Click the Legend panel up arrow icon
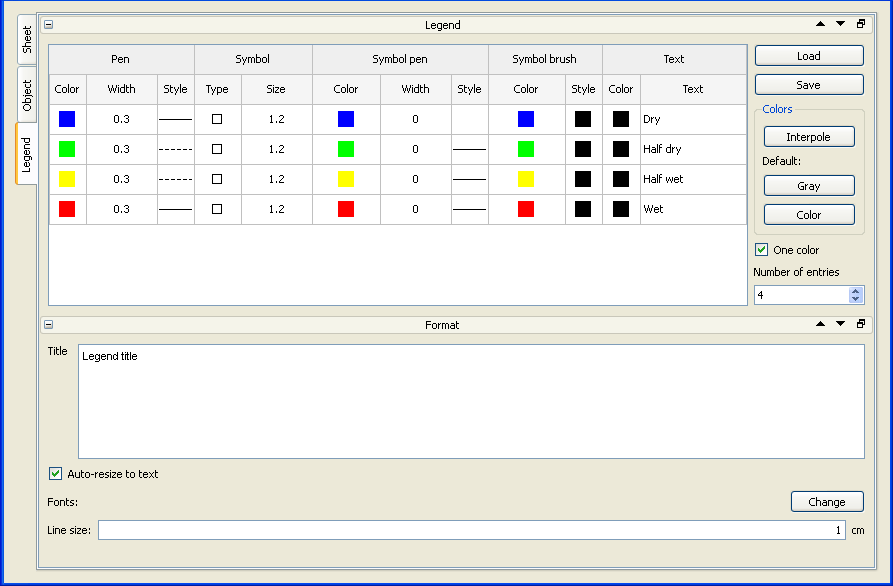This screenshot has height=586, width=893. click(x=821, y=24)
